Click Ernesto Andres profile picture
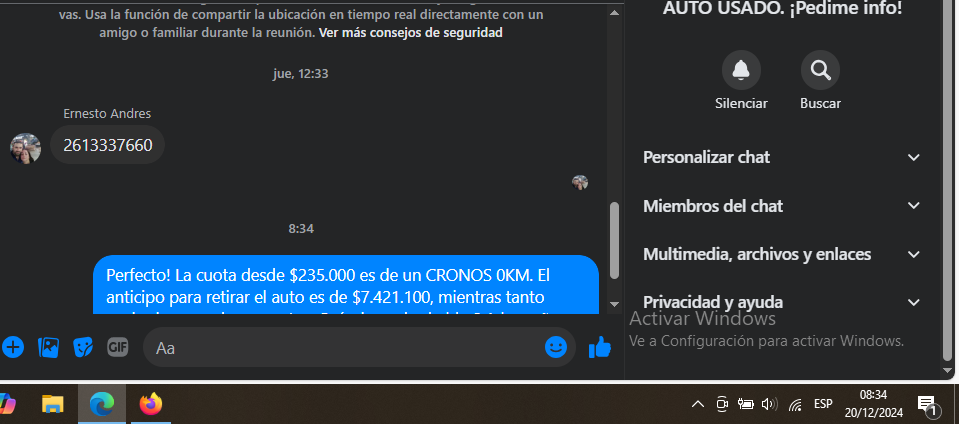This screenshot has height=424, width=959. pos(26,148)
